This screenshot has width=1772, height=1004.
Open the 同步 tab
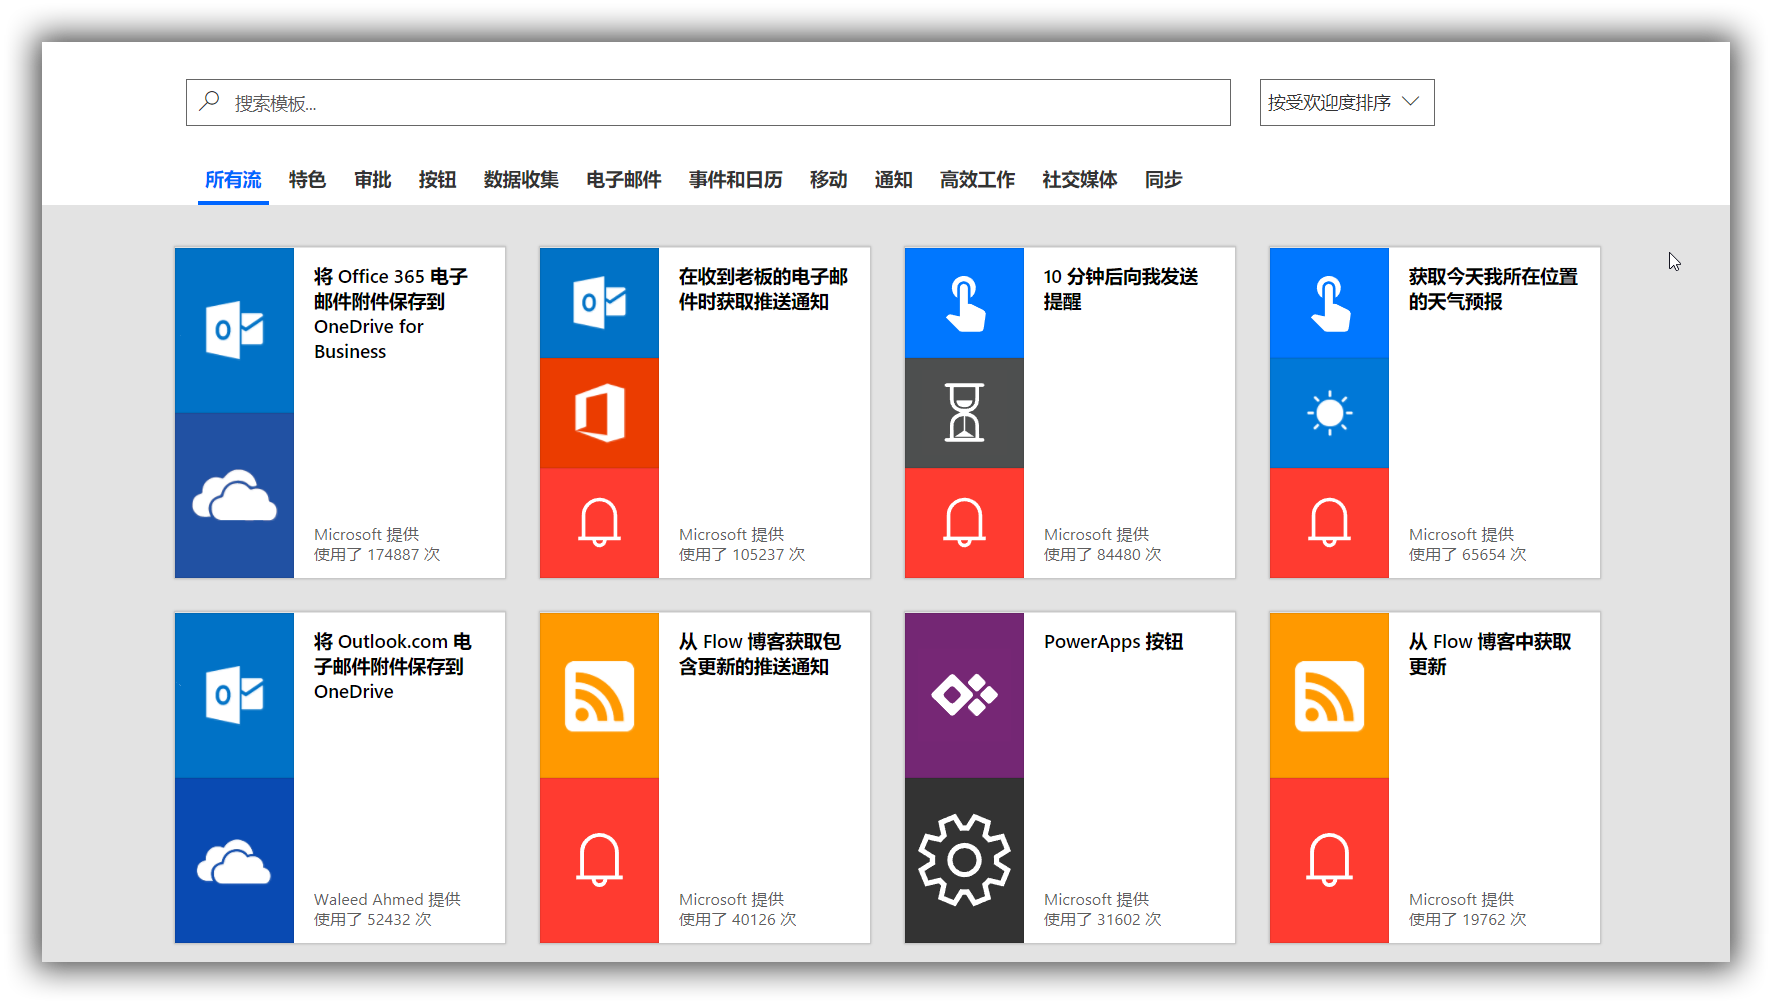(1163, 180)
